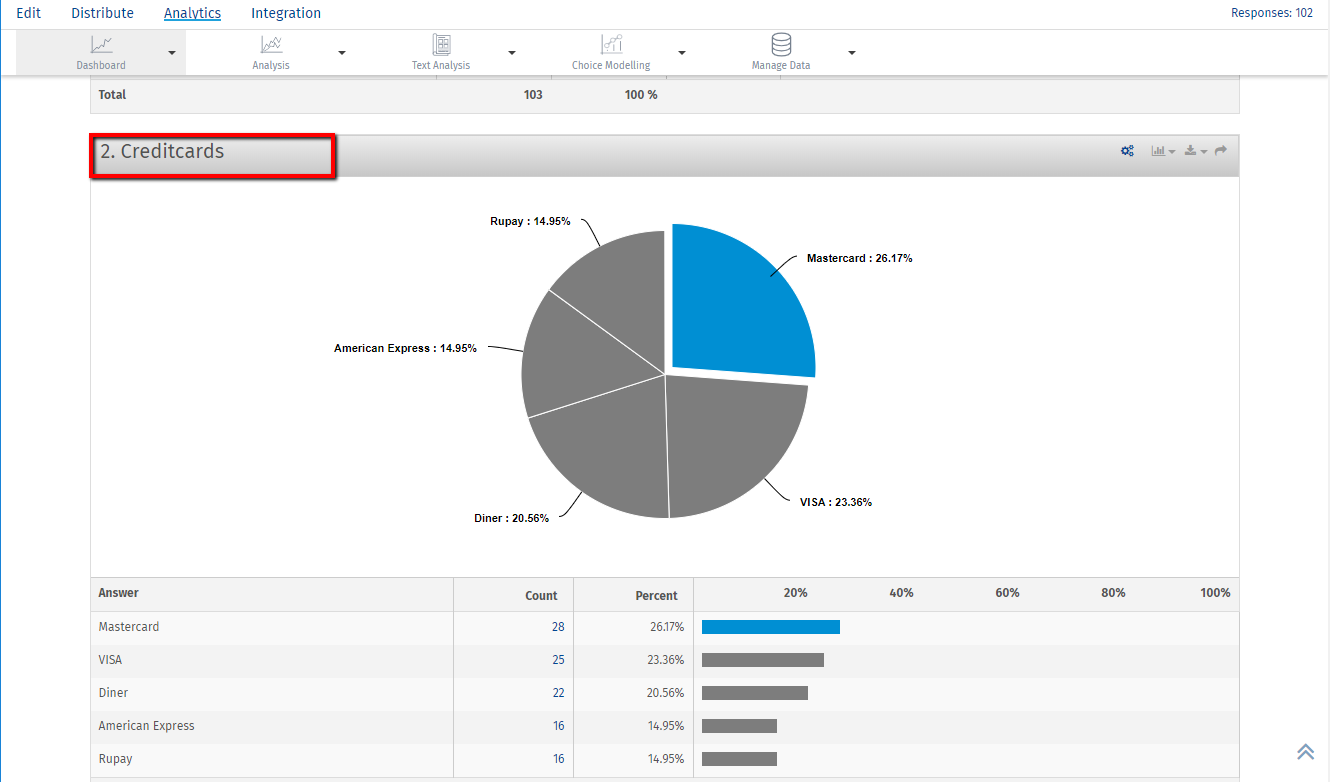
Task: Click the Mastercard answer link in table
Action: click(x=129, y=627)
